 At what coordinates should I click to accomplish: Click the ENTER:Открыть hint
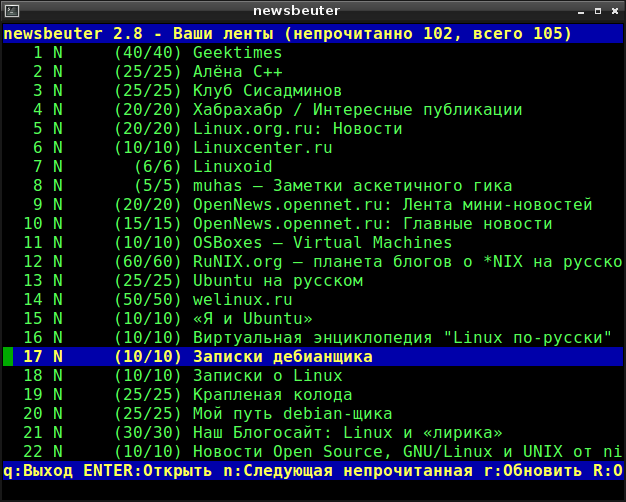148,471
